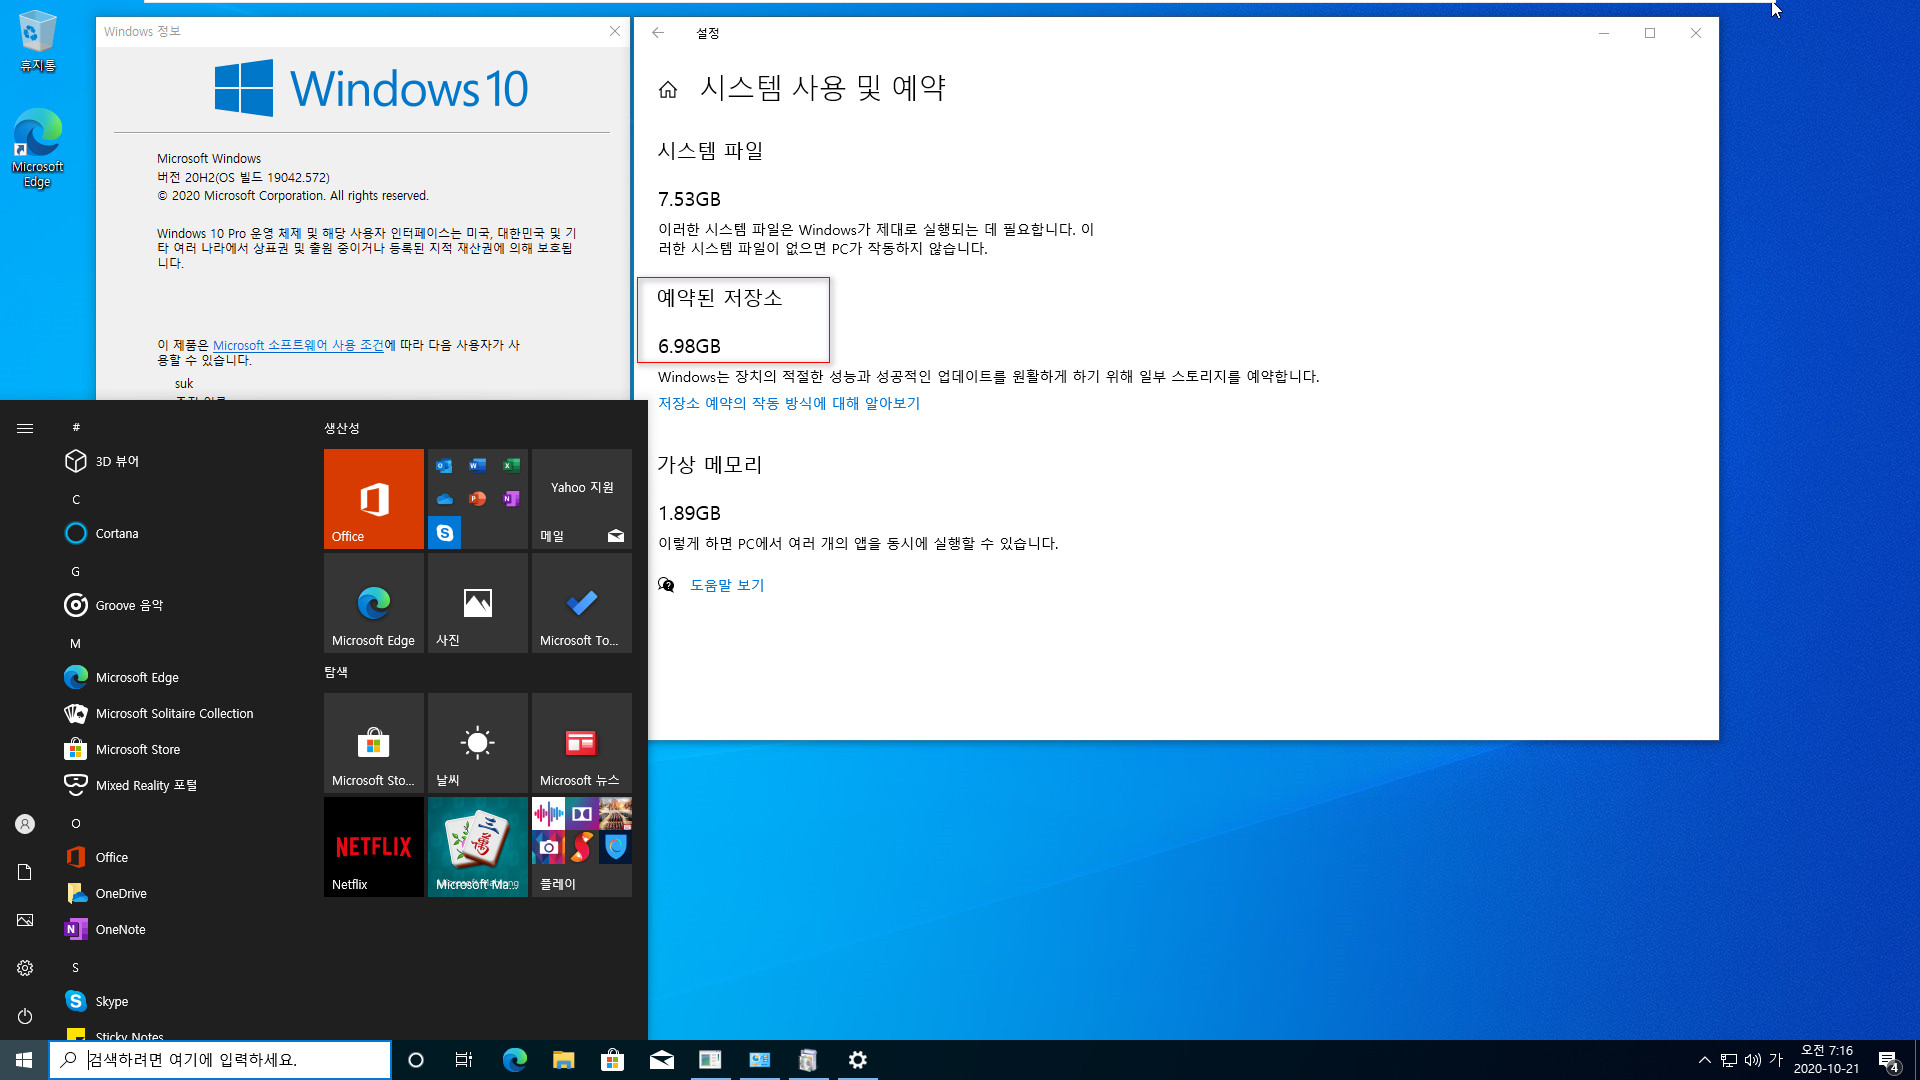
Task: Open Microsoft Solitaire Collection in app list
Action: pos(180,713)
